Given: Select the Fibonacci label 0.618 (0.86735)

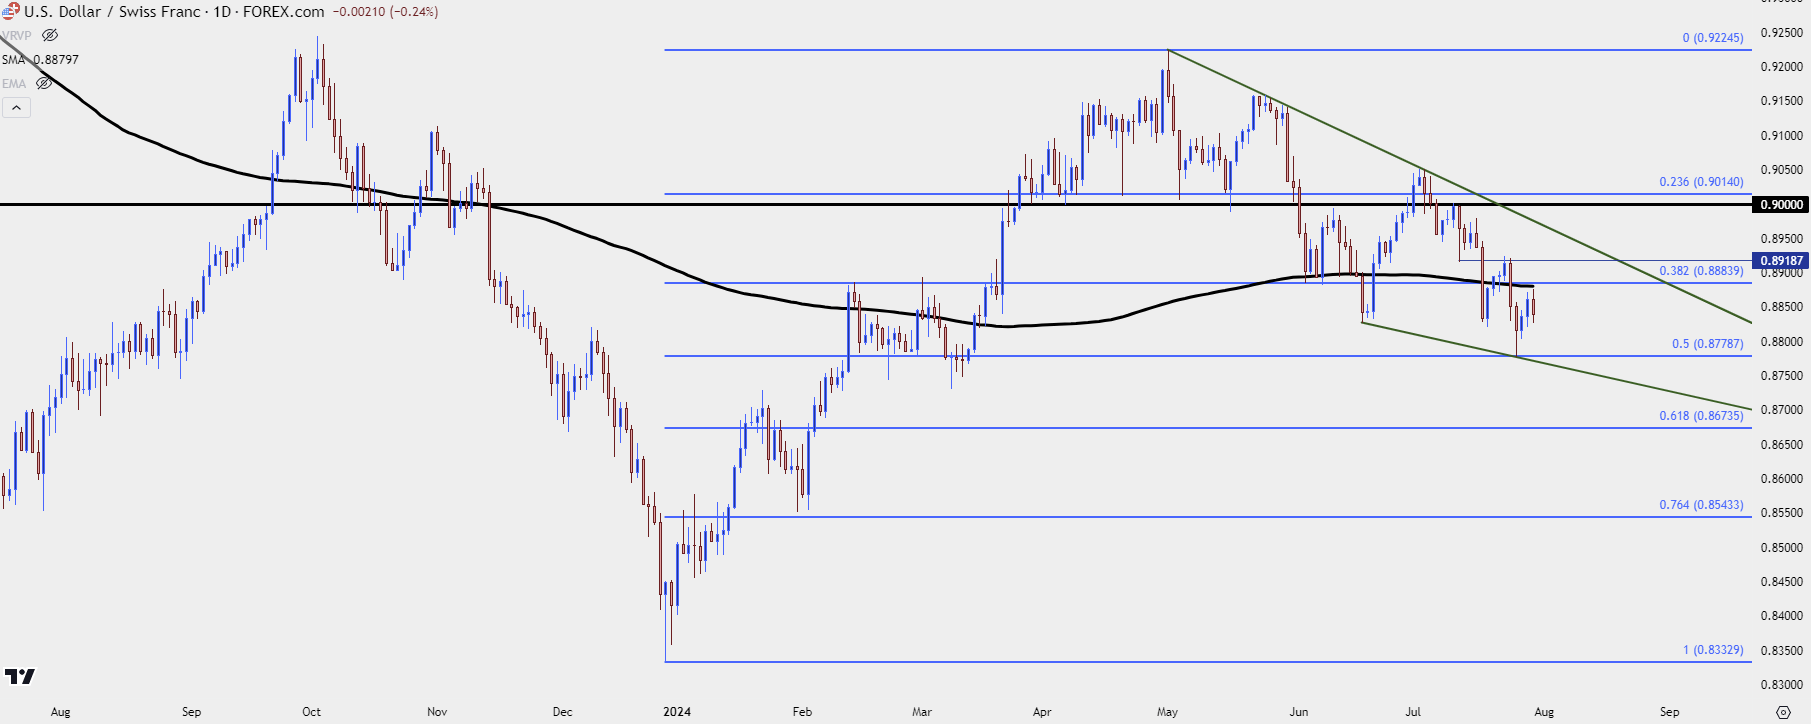Looking at the screenshot, I should click(1701, 416).
